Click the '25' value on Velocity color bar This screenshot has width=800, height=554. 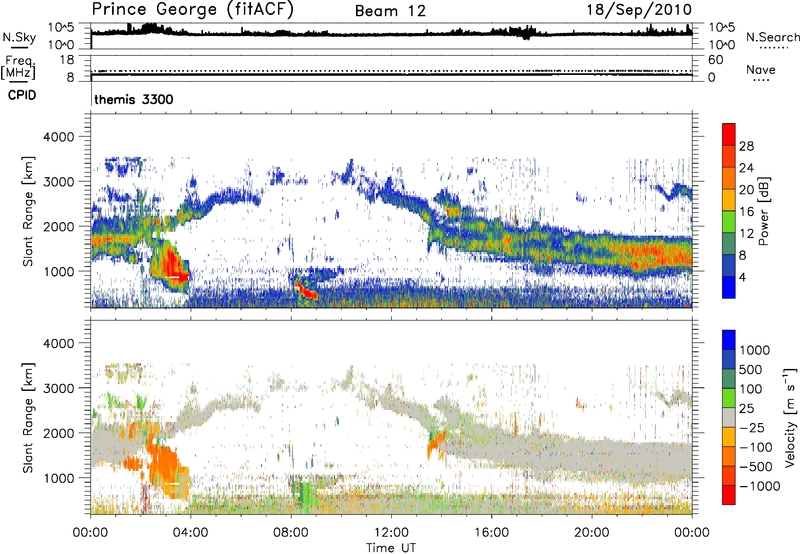(x=746, y=409)
